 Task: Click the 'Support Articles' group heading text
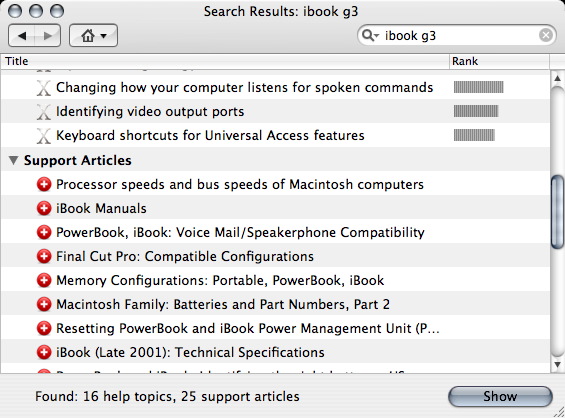78,160
